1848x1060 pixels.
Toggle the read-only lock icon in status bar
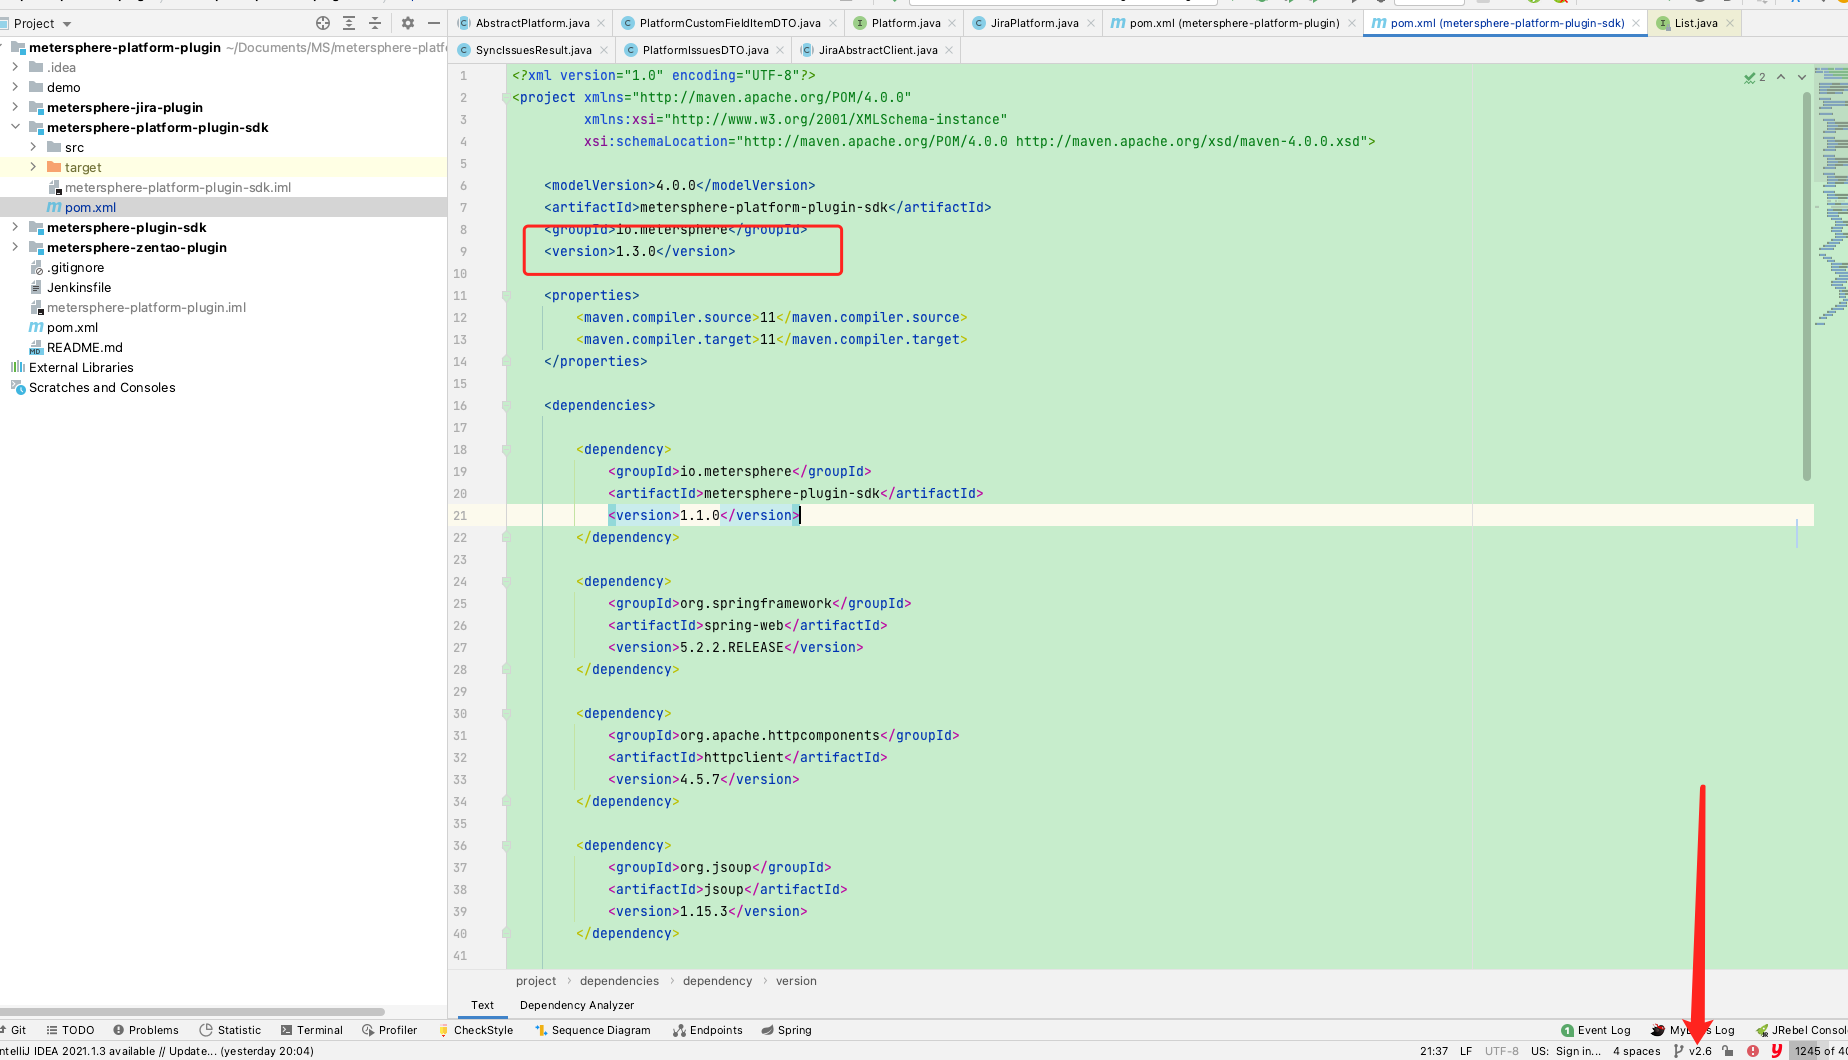pos(1728,1051)
